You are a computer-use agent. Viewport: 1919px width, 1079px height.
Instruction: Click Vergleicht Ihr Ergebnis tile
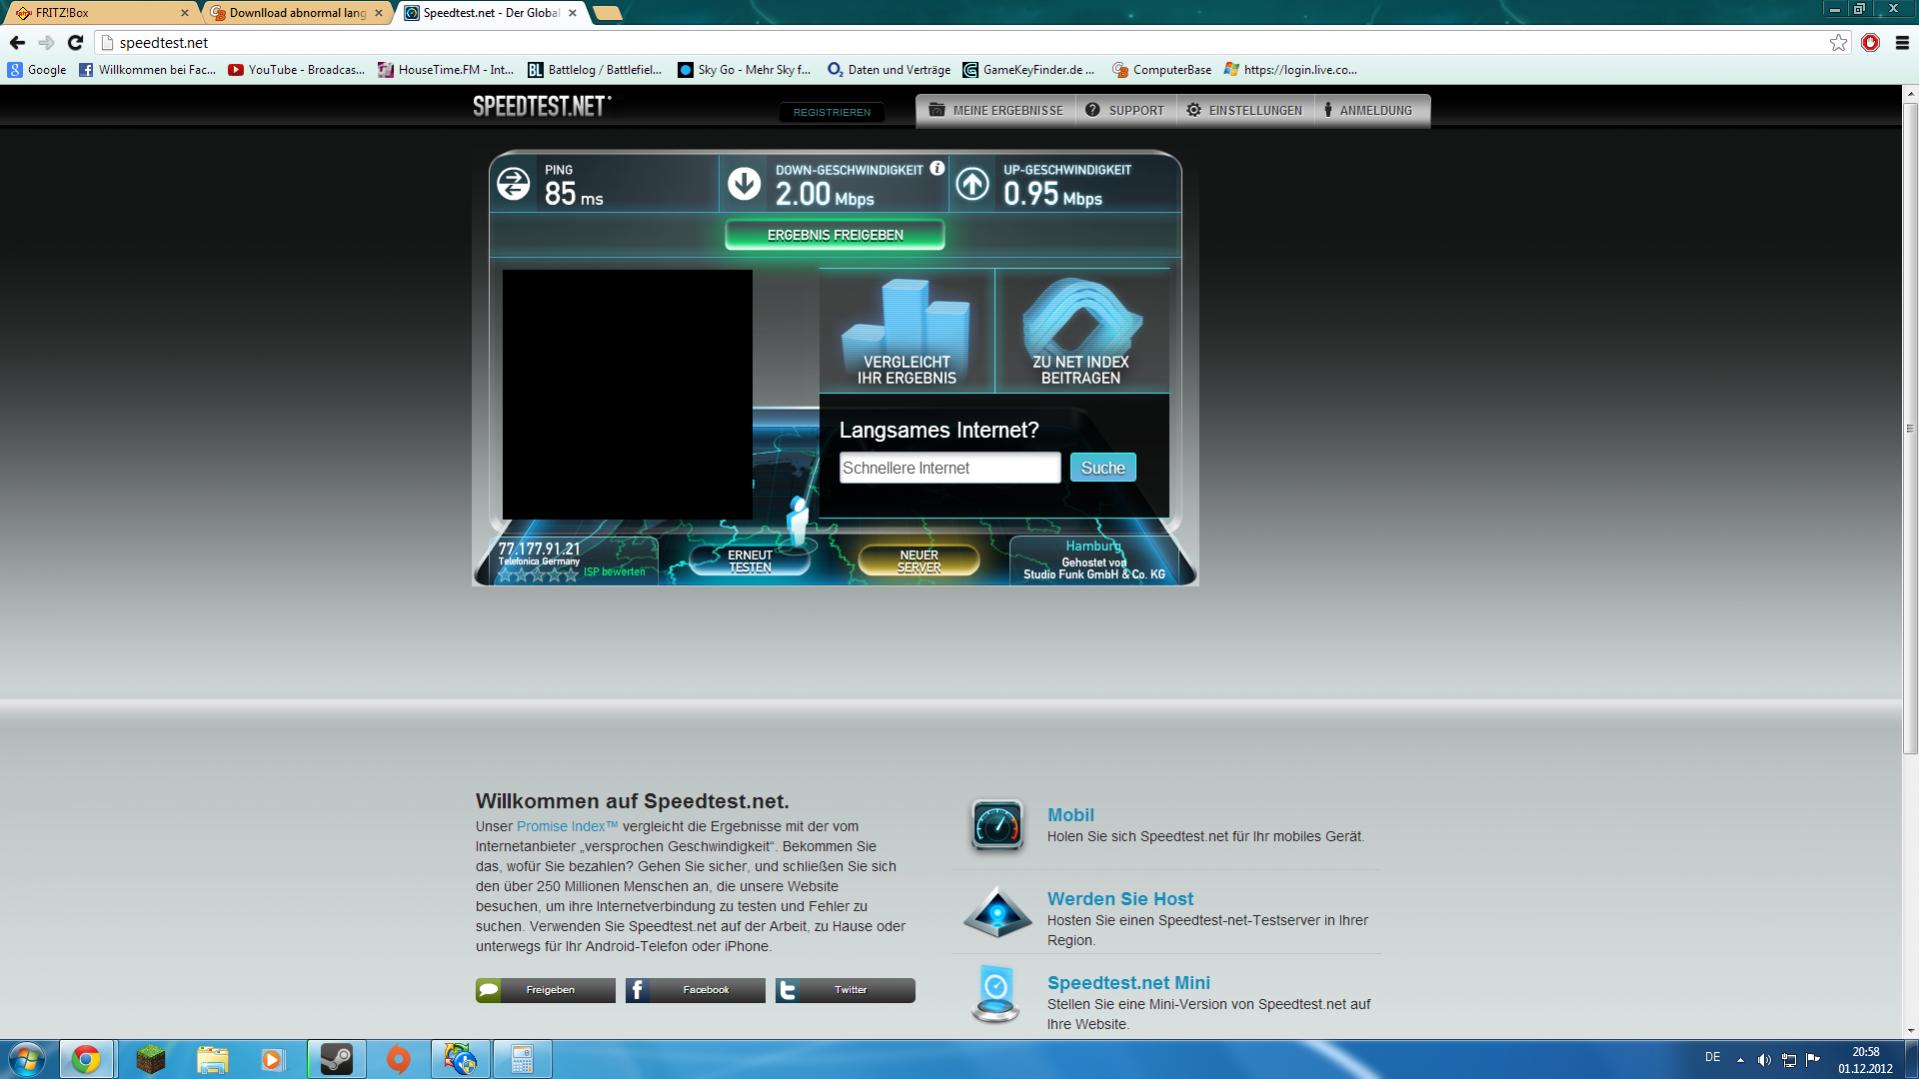click(907, 331)
